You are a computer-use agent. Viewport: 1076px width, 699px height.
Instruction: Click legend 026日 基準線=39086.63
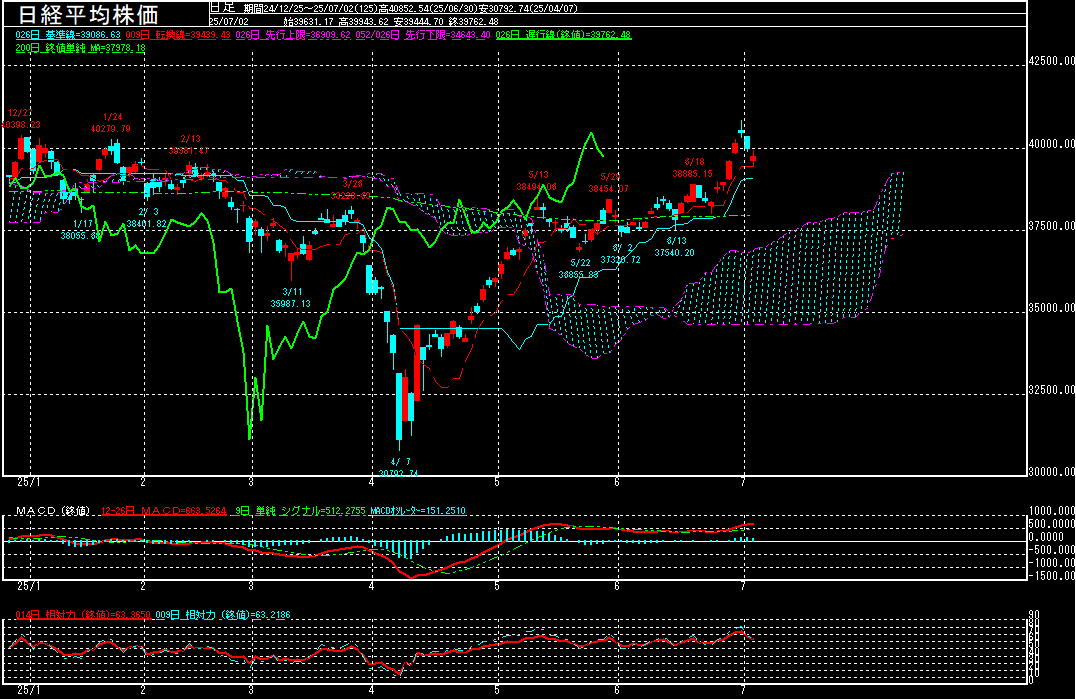tap(68, 34)
